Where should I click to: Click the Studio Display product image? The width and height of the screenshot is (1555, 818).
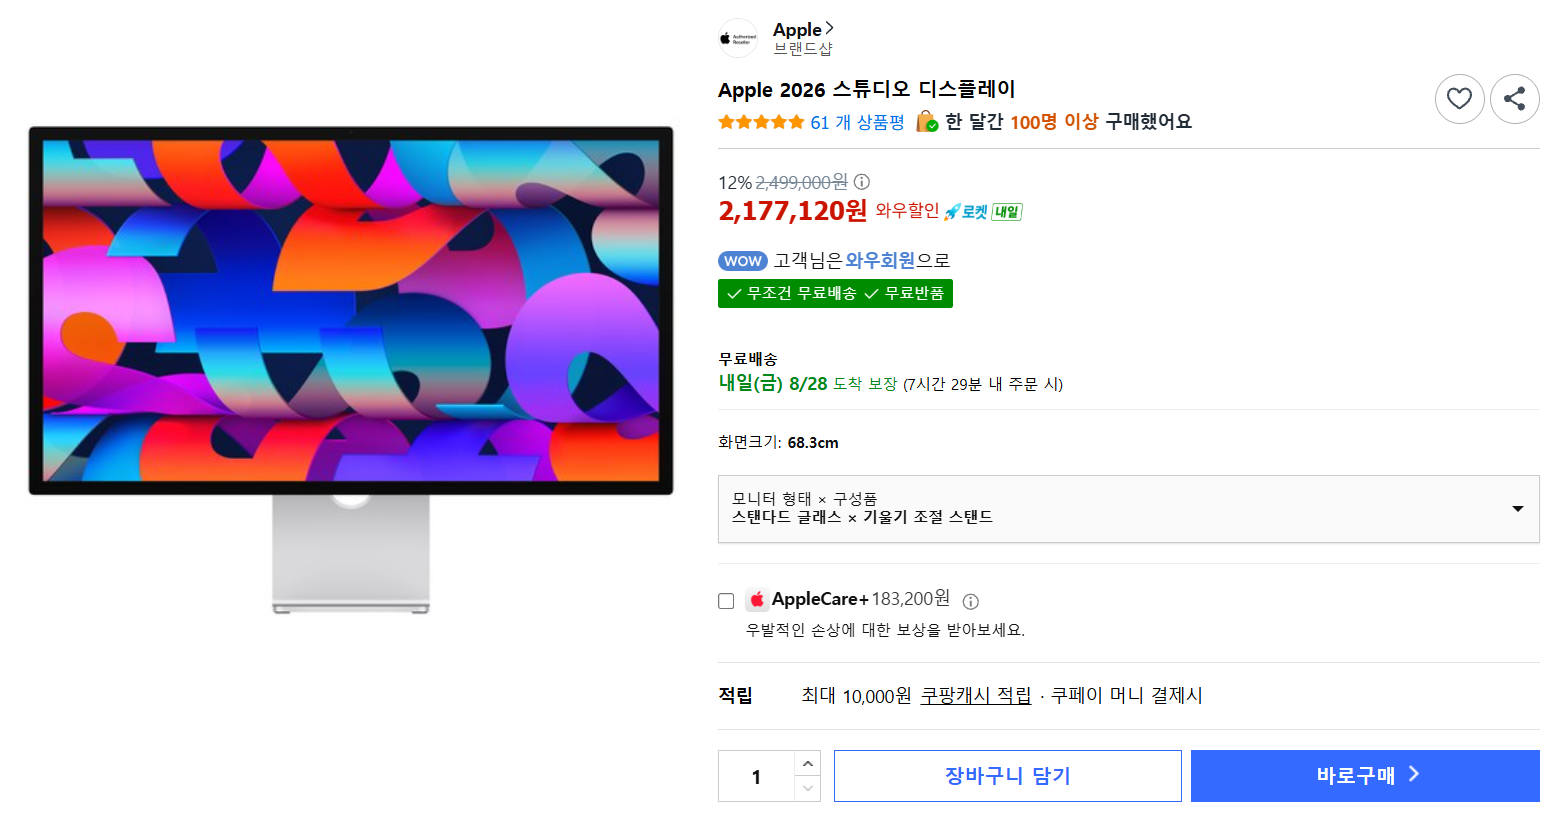tap(351, 369)
